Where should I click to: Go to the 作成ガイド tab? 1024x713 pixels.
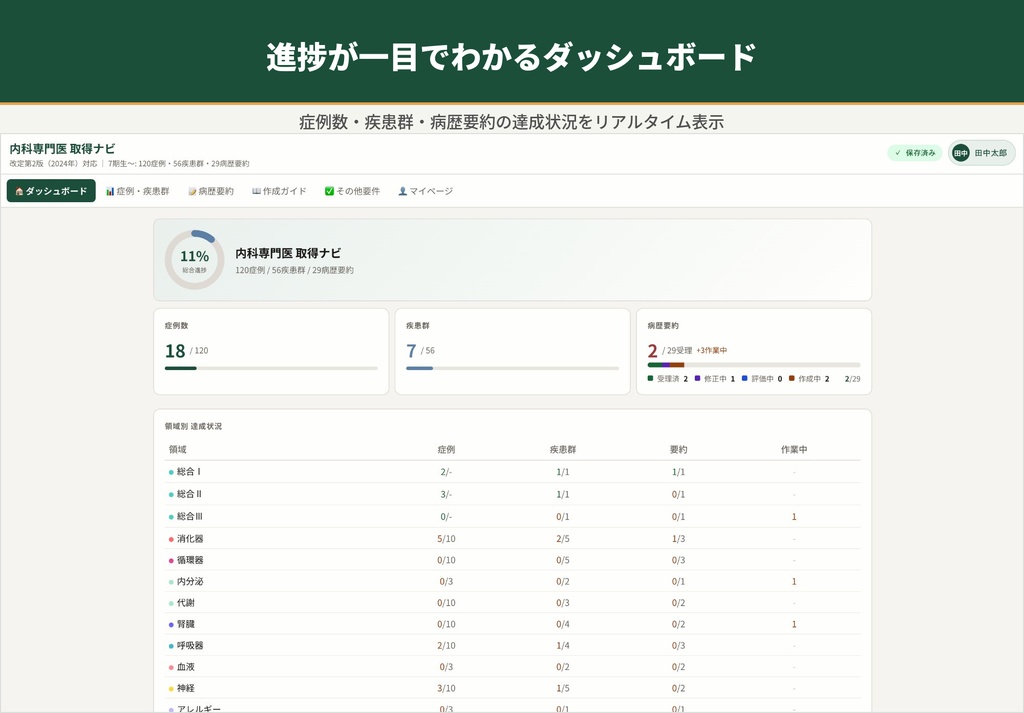[x=279, y=191]
